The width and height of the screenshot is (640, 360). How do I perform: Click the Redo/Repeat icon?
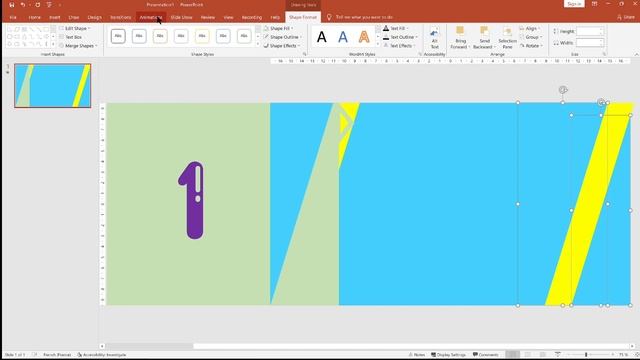[x=38, y=5]
